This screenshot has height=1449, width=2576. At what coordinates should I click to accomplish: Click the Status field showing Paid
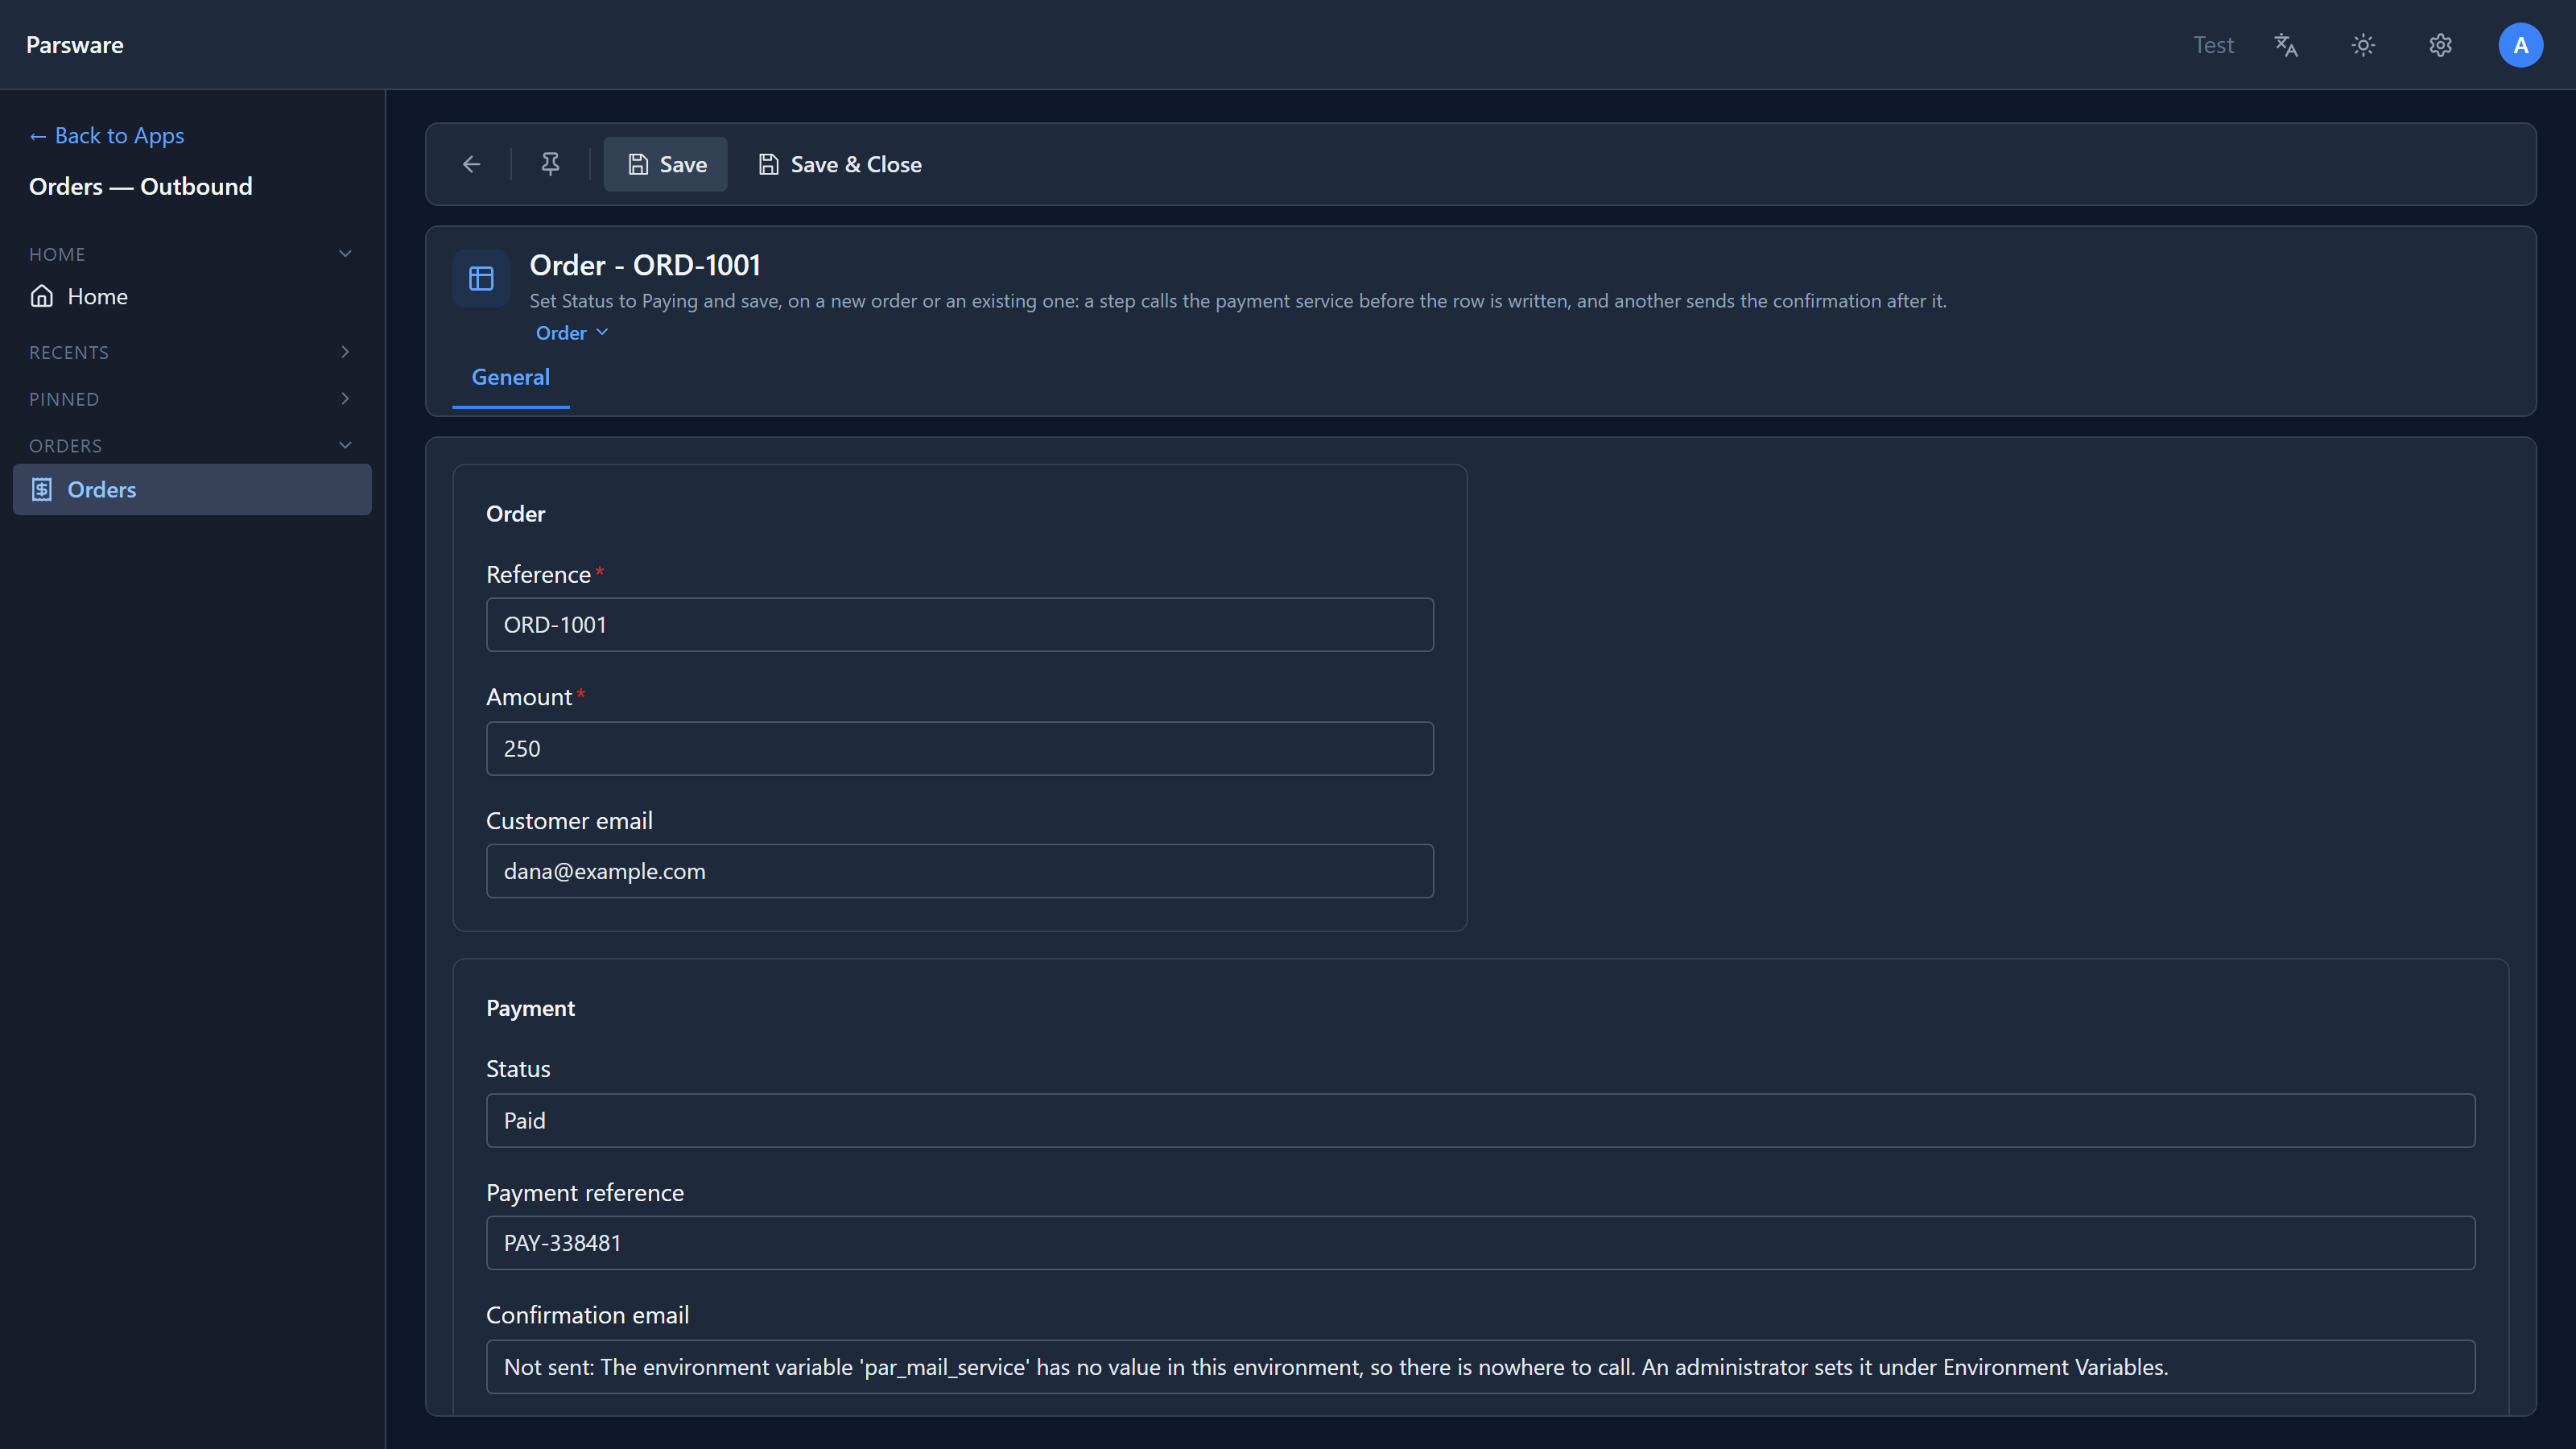coord(1481,1120)
